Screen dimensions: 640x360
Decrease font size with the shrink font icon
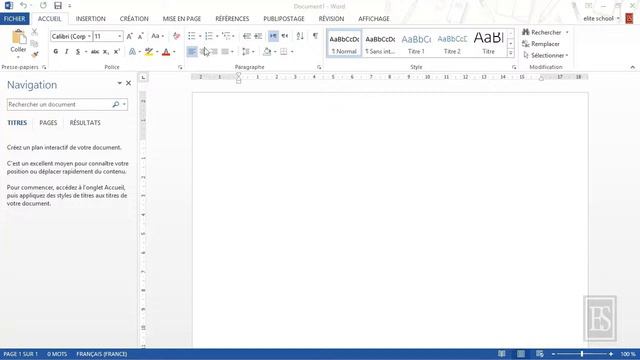[x=140, y=36]
